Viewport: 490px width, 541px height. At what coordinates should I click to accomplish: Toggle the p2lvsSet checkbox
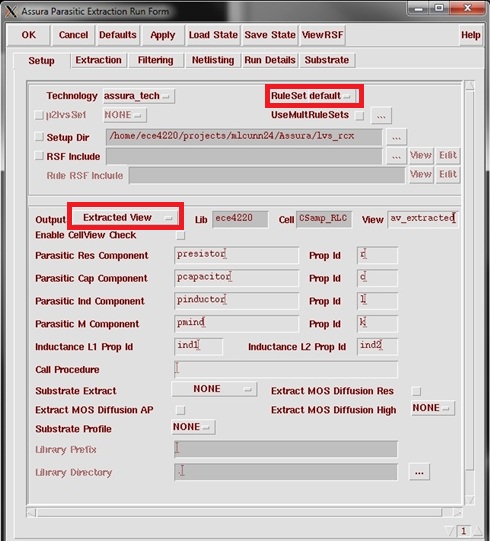[x=39, y=115]
